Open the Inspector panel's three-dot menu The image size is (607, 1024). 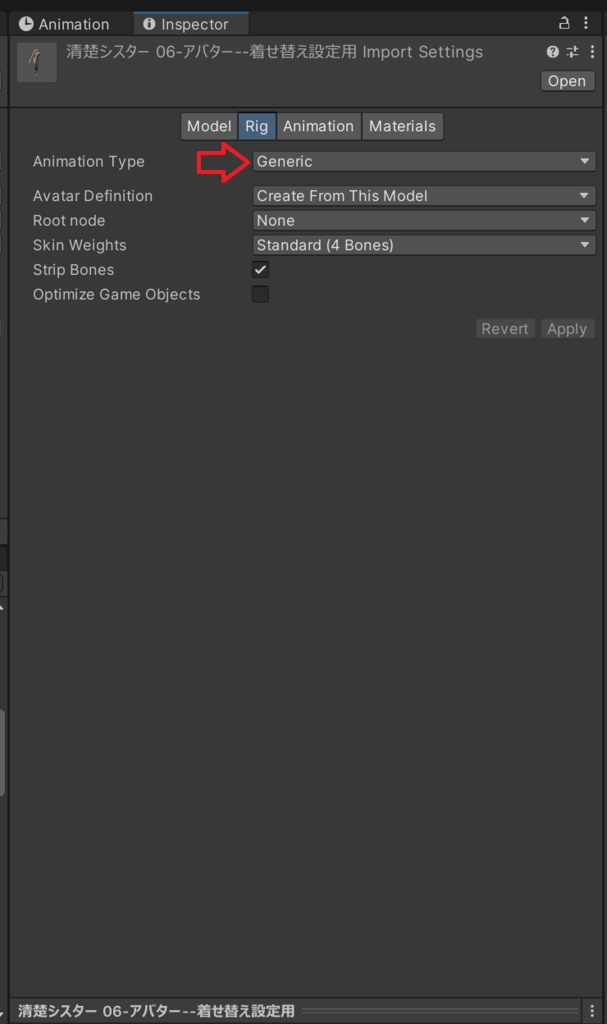586,24
